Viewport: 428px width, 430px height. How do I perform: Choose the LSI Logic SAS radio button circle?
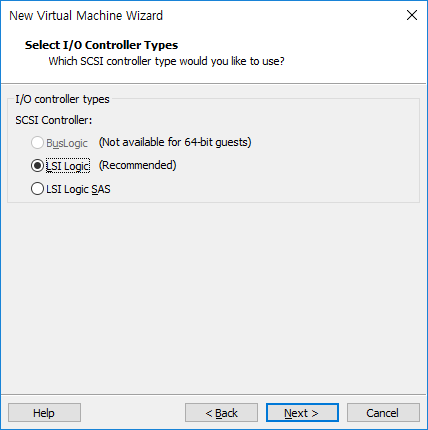(37, 189)
